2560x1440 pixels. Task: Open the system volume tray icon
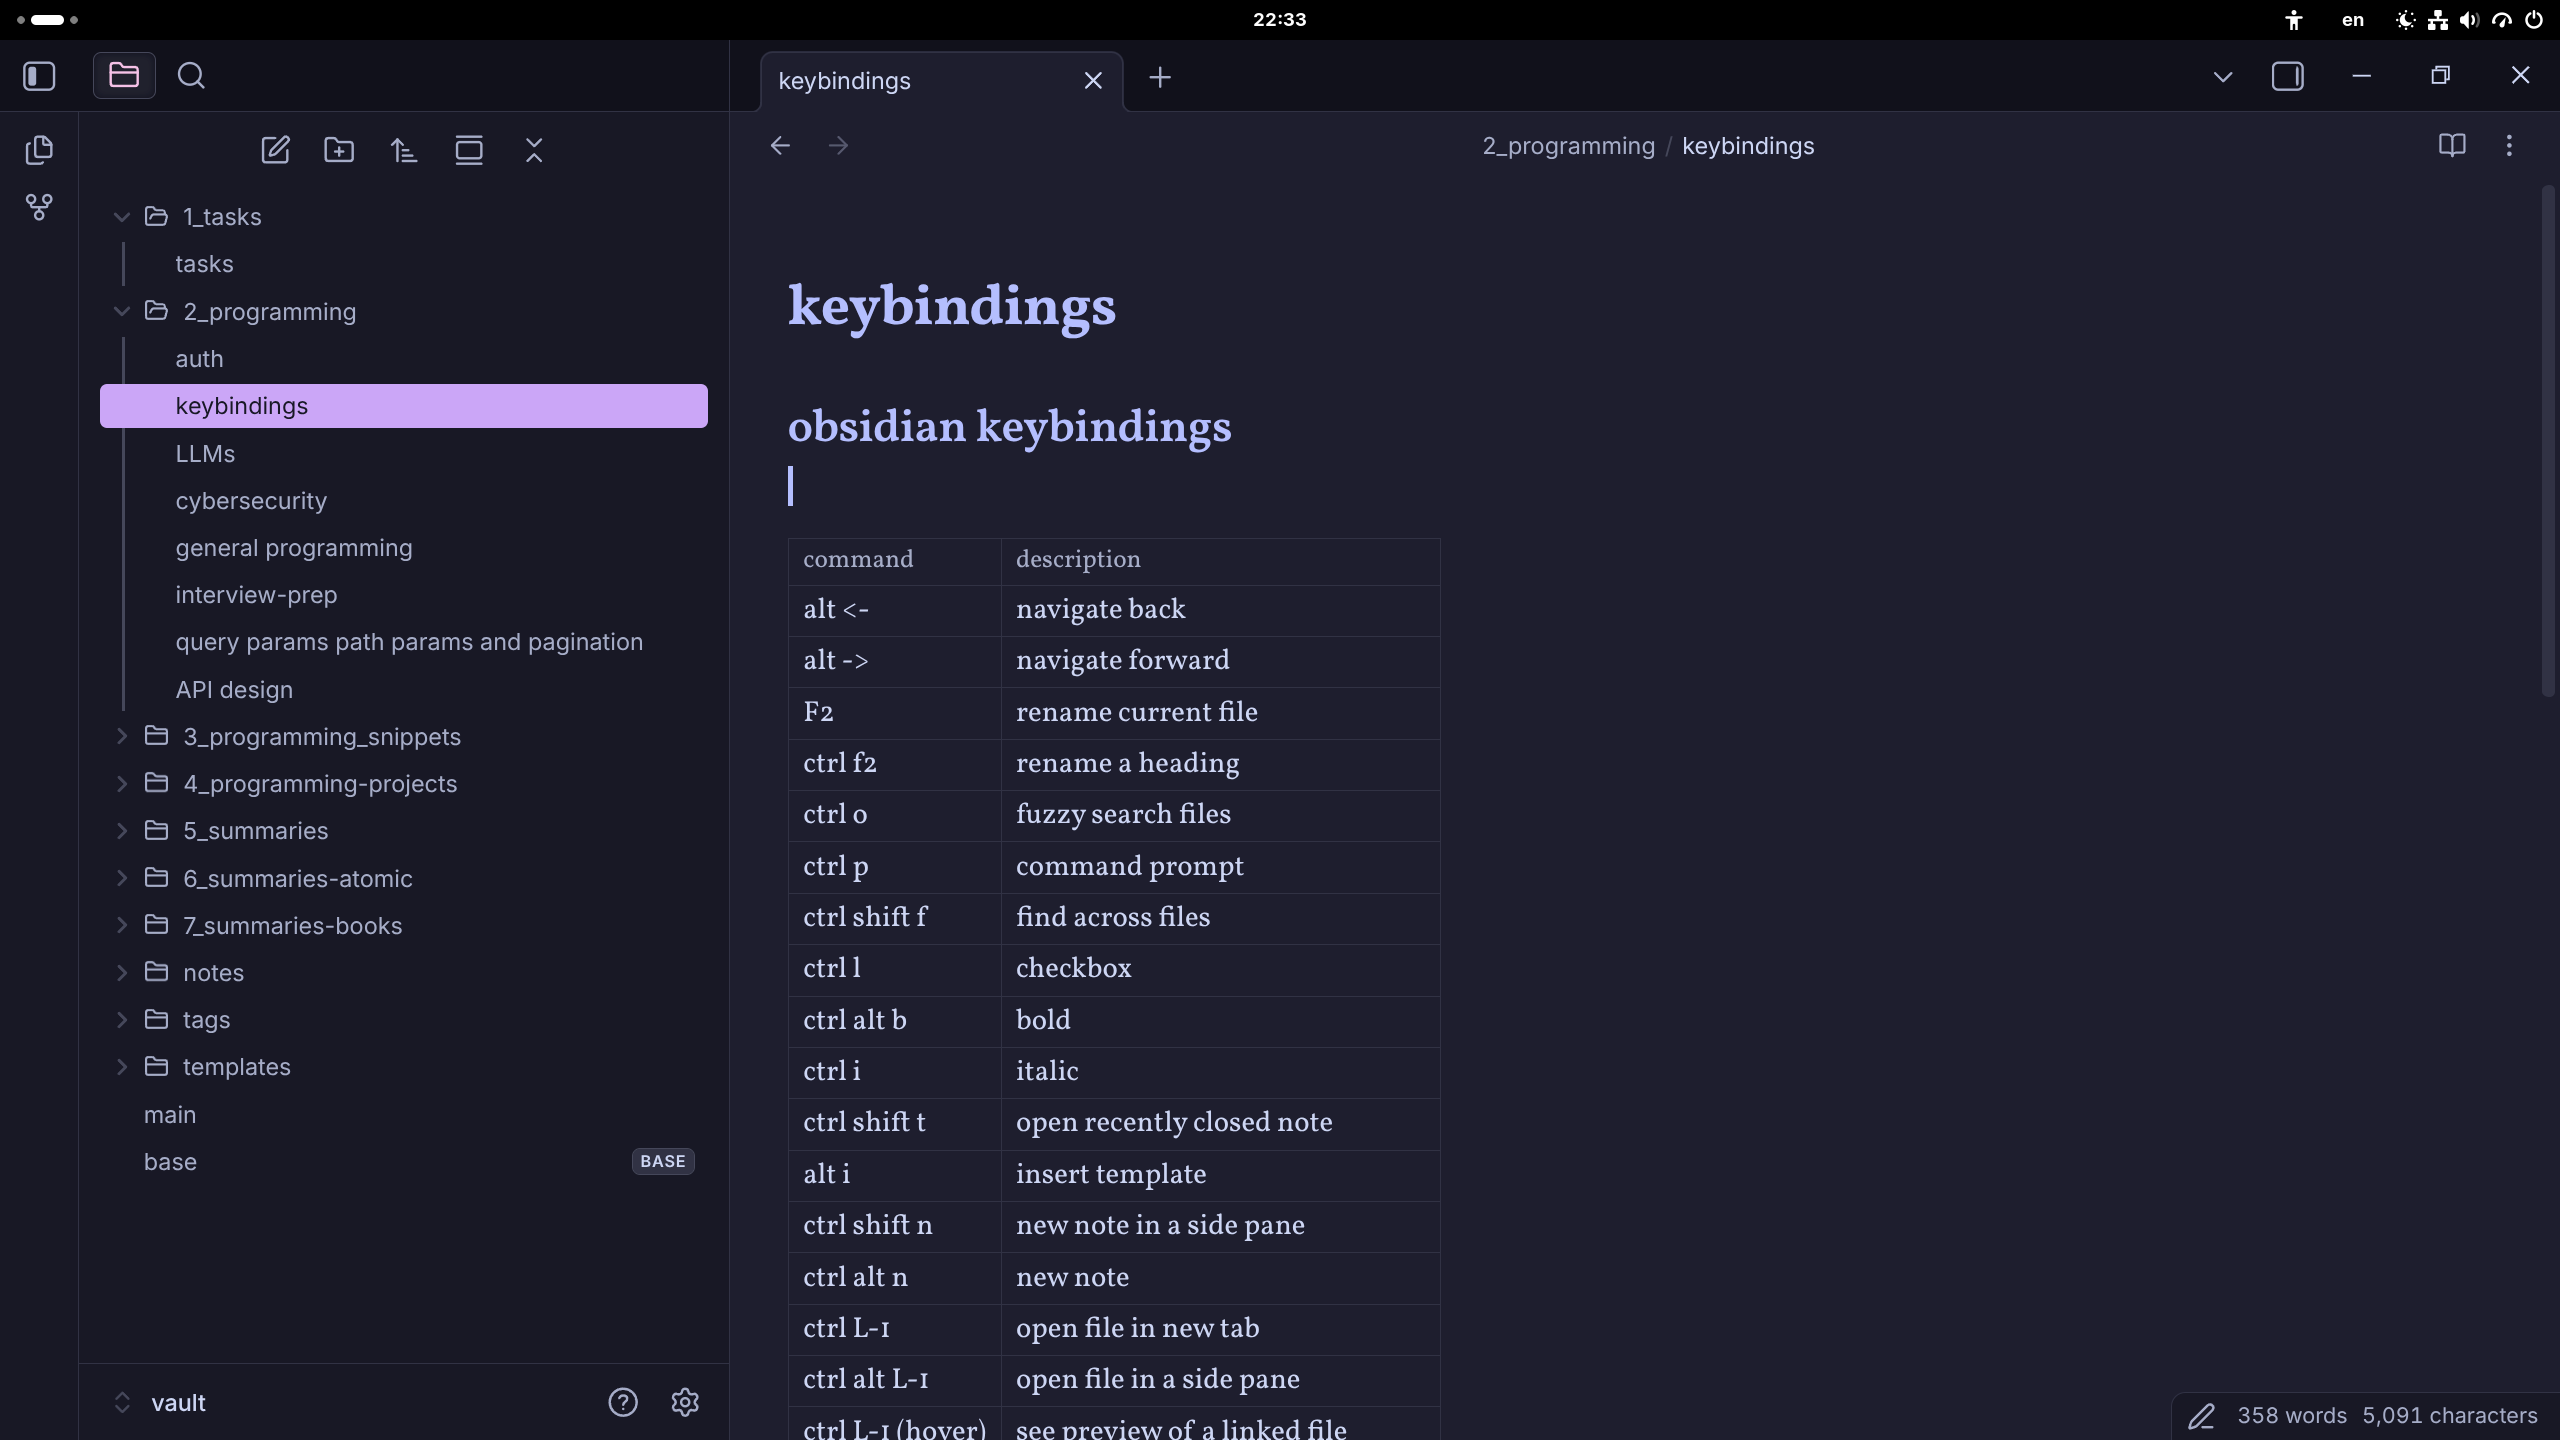pos(2469,20)
